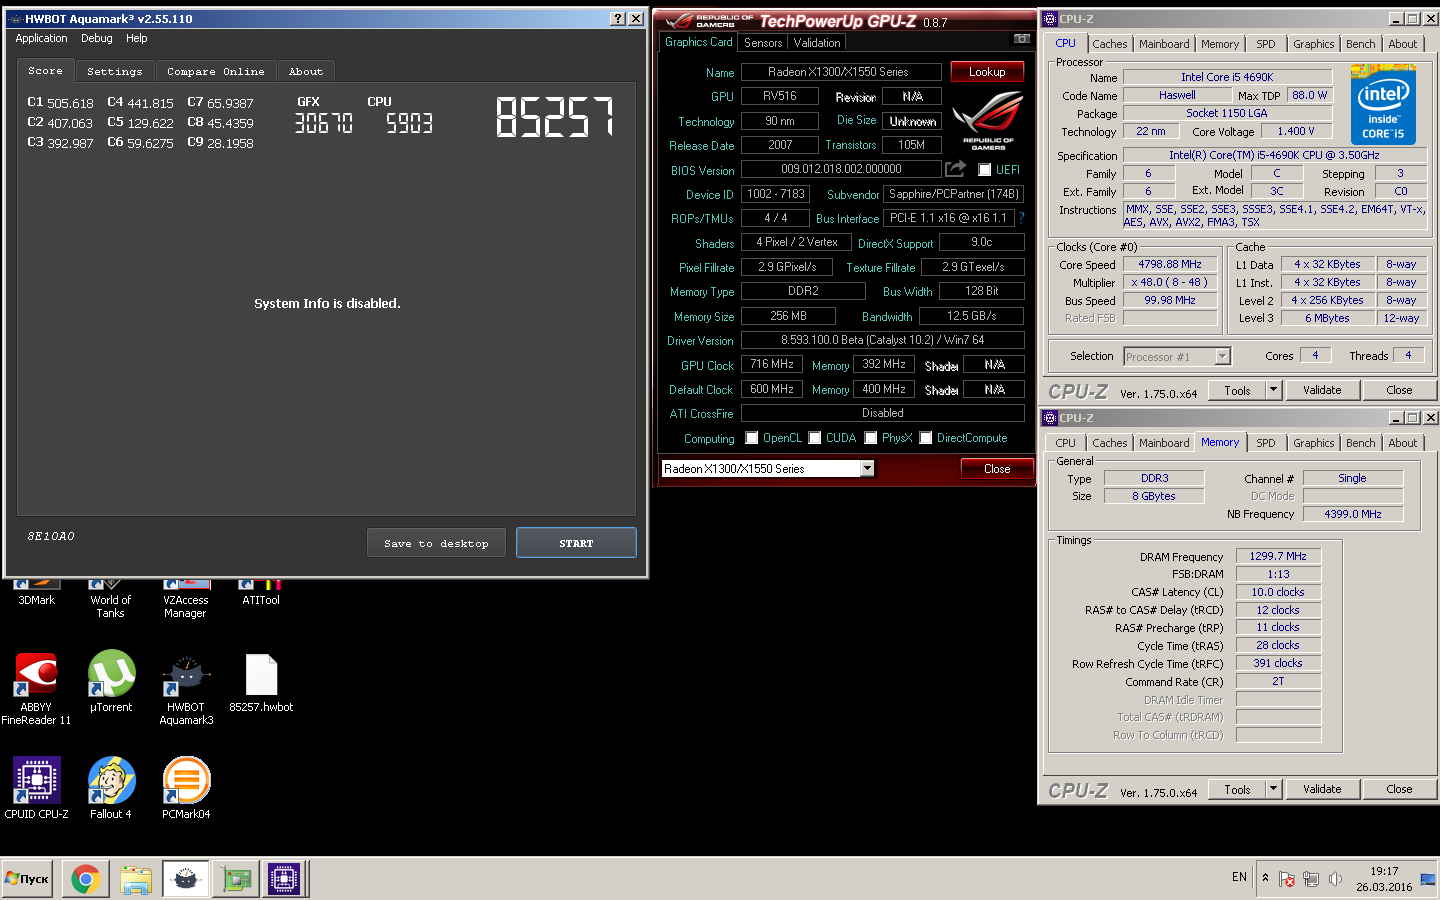
Task: Select the µTorrent desktop icon
Action: (x=111, y=682)
